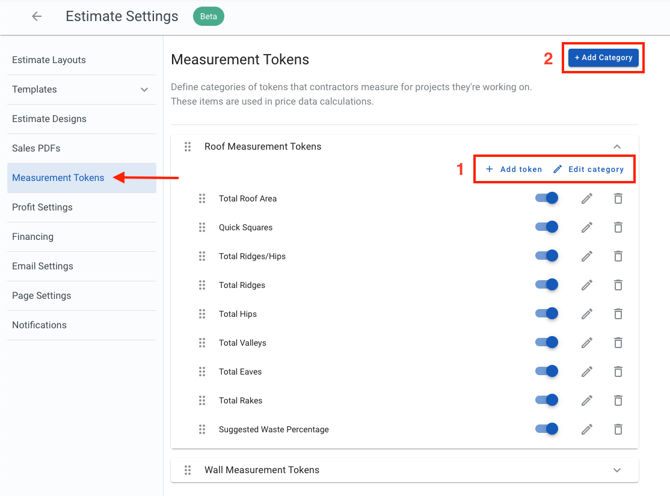Expand the Wall Measurement Tokens section
The image size is (670, 496).
pyautogui.click(x=617, y=470)
